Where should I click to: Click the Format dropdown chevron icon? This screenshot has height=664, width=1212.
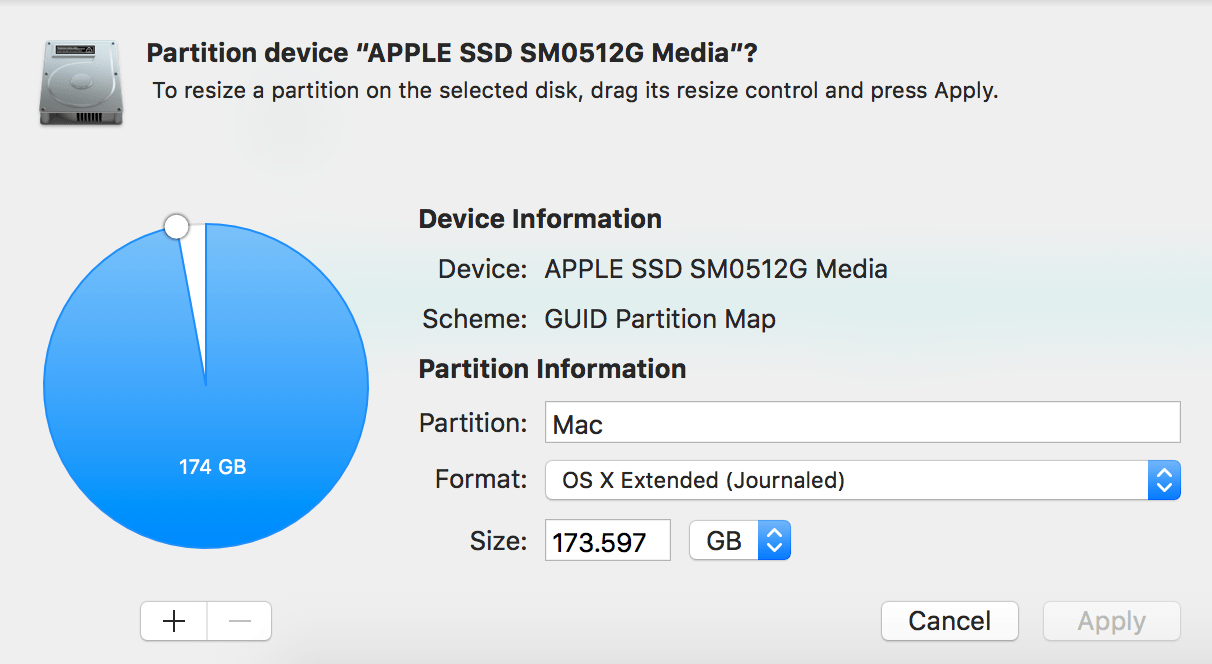tap(1163, 480)
